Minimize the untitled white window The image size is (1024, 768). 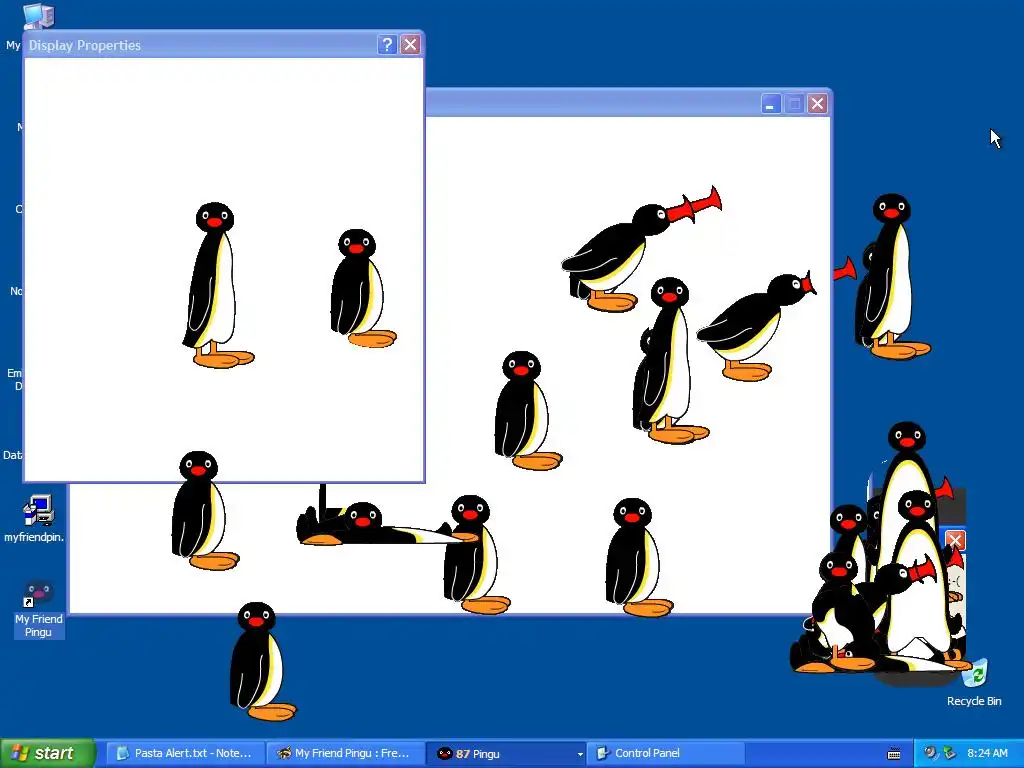pyautogui.click(x=771, y=104)
